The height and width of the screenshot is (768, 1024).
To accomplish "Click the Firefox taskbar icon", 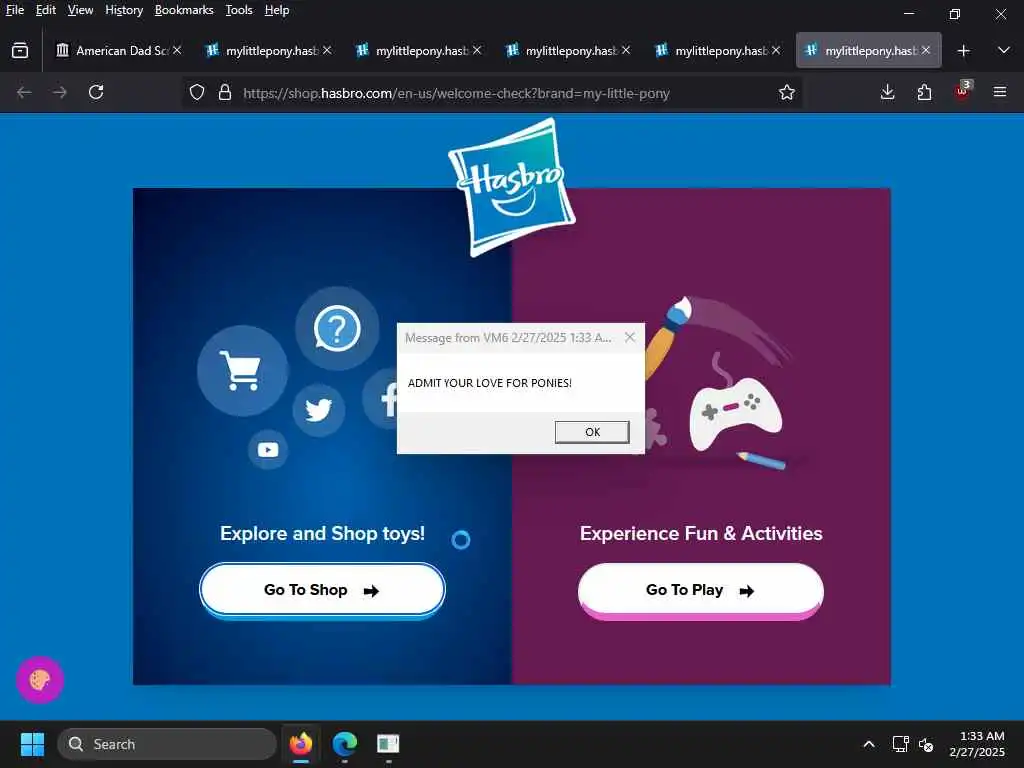I will [x=301, y=744].
